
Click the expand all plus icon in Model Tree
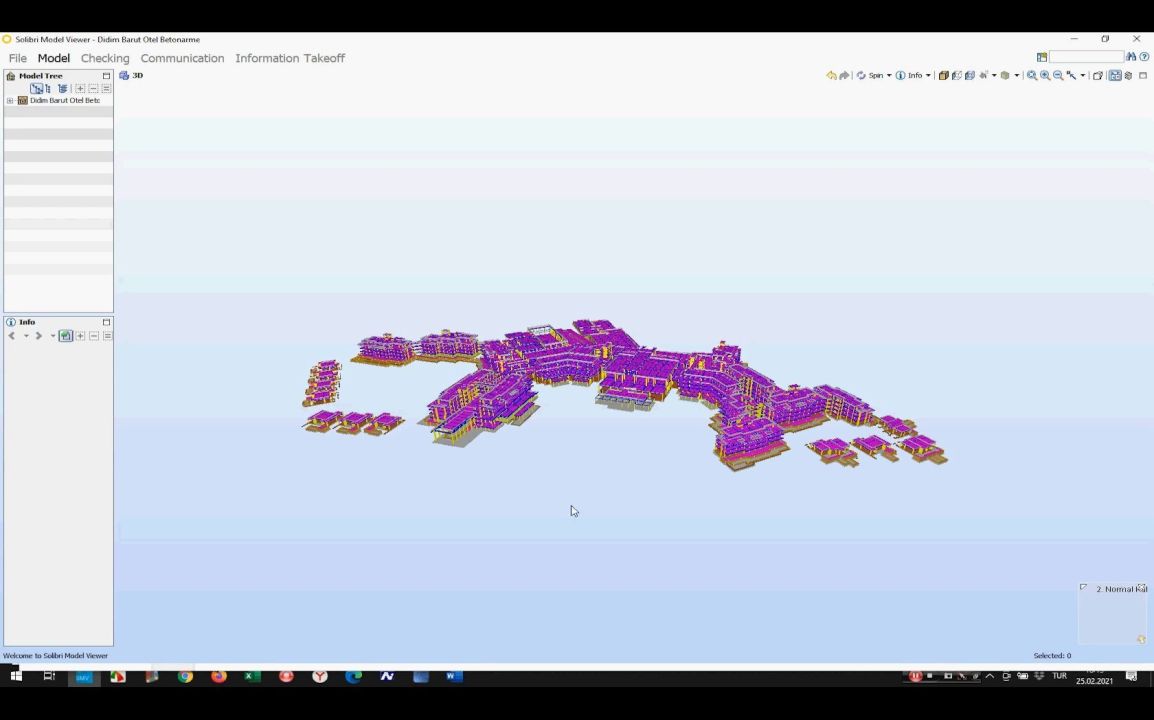coord(80,89)
